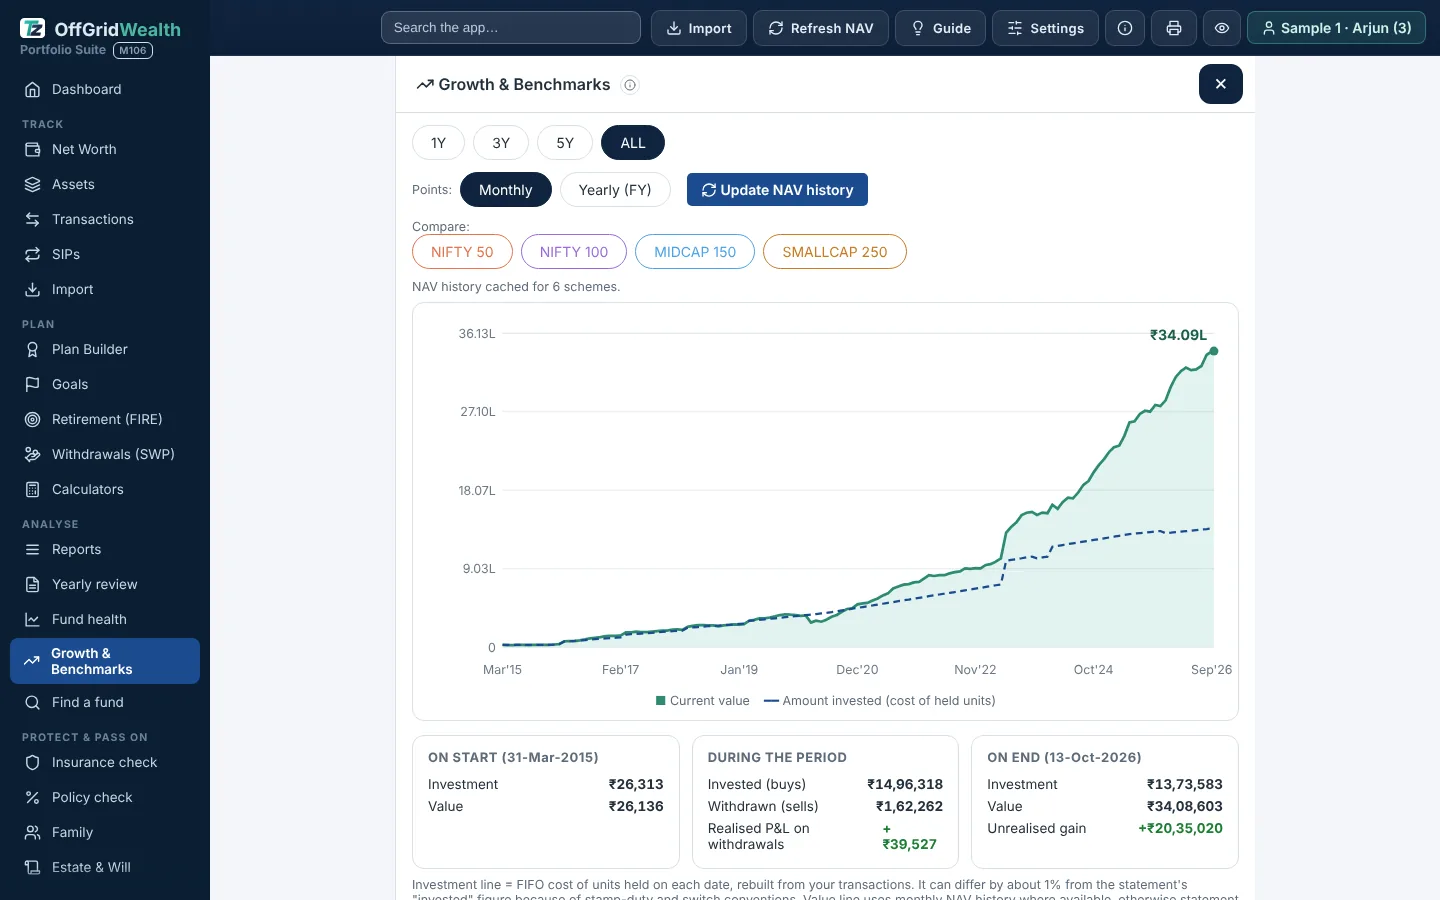The height and width of the screenshot is (900, 1440).
Task: Open the Guide
Action: tap(940, 28)
